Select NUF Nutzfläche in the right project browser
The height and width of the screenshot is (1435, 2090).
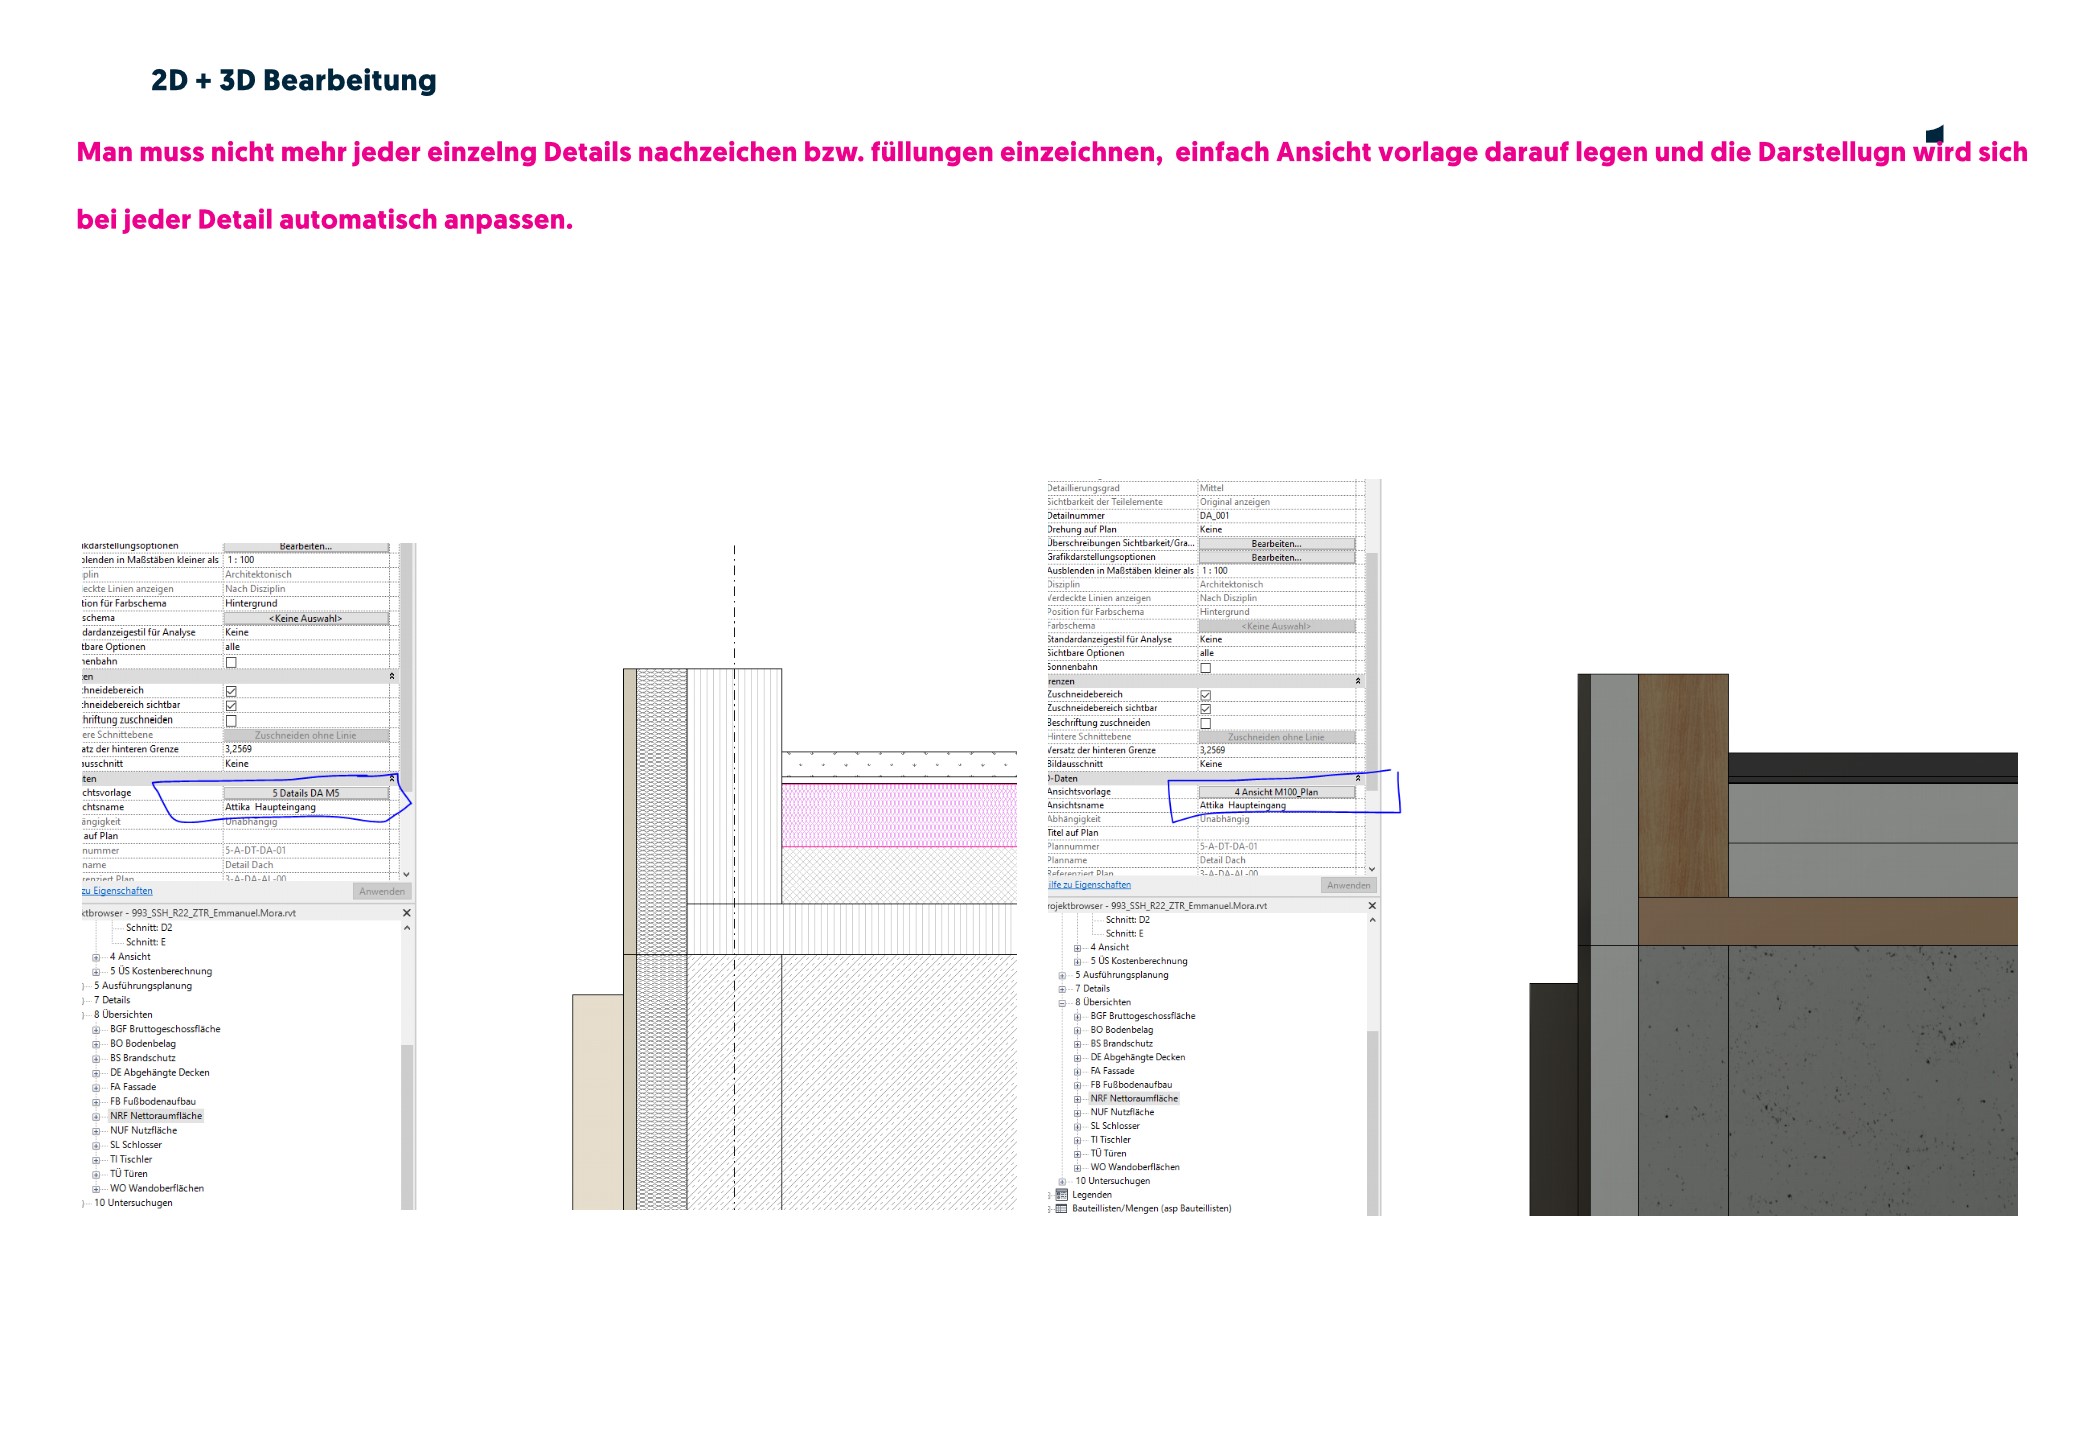tap(1122, 1113)
